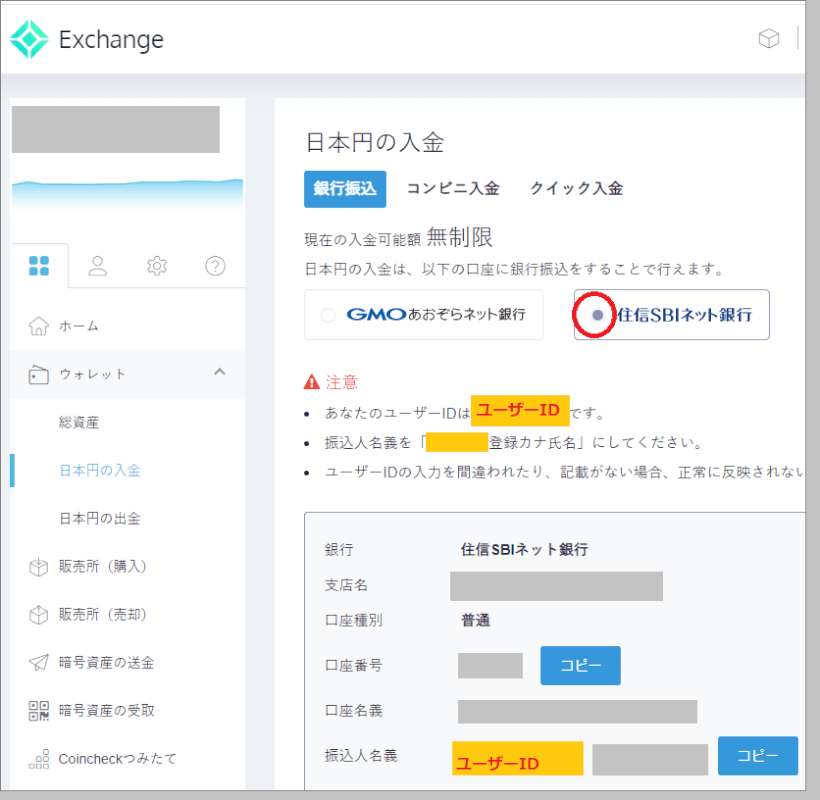Screen dimensions: 820x800
Task: Click the wallet icon beside ウォレット
Action: pyautogui.click(x=39, y=374)
